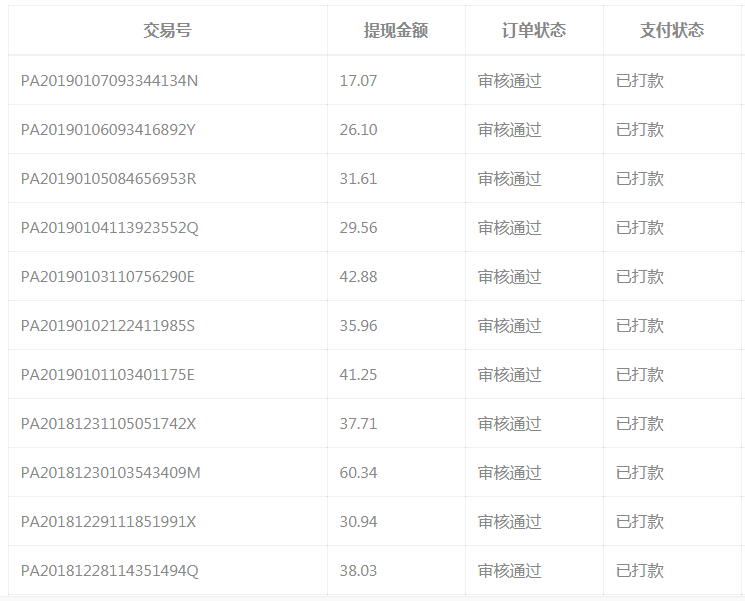Click the withdrawal amount 31.61

tap(358, 179)
